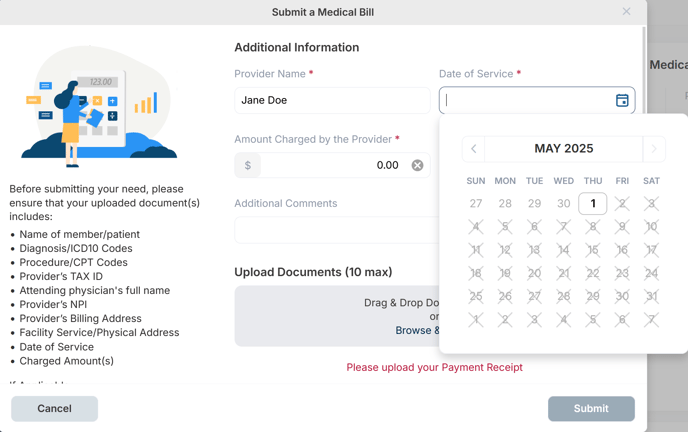Select April 28 in the calendar

[x=505, y=204]
